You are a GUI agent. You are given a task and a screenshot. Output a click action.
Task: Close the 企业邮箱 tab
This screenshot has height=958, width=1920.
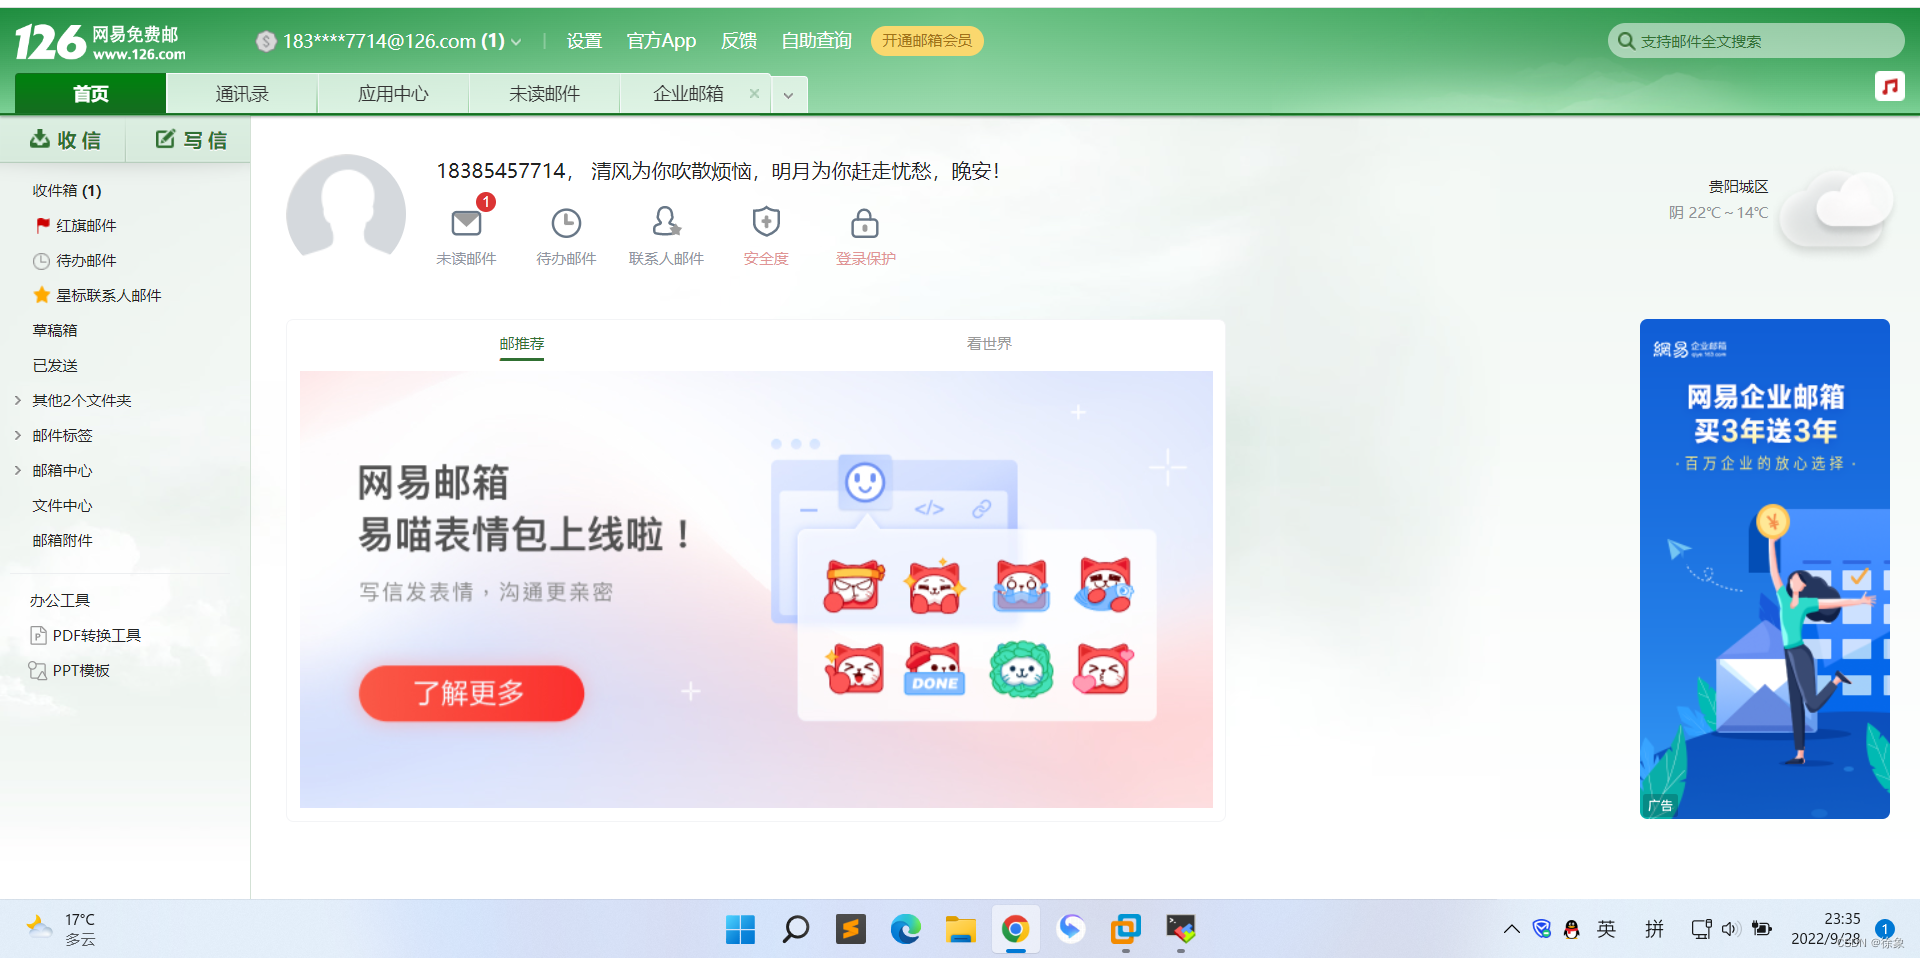point(754,93)
